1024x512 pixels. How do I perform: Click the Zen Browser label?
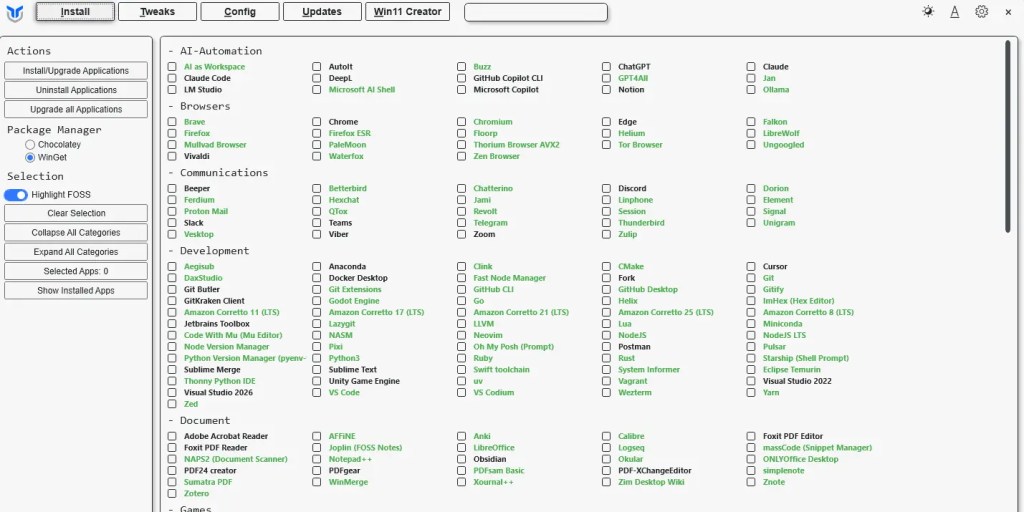pos(496,156)
